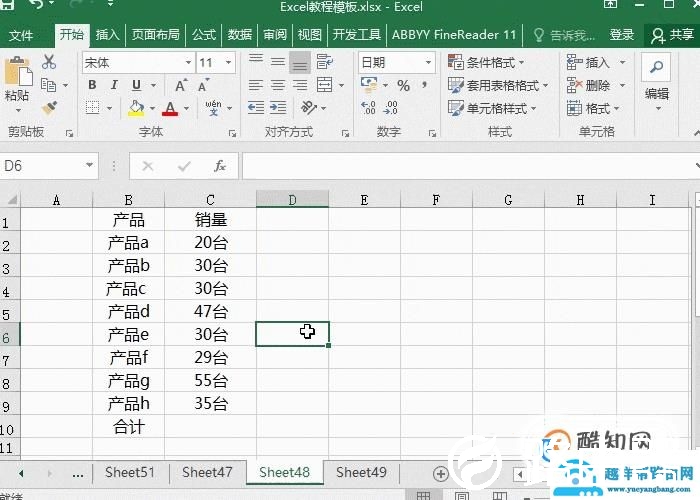Click the Cut scissors icon
This screenshot has width=700, height=500.
click(48, 62)
